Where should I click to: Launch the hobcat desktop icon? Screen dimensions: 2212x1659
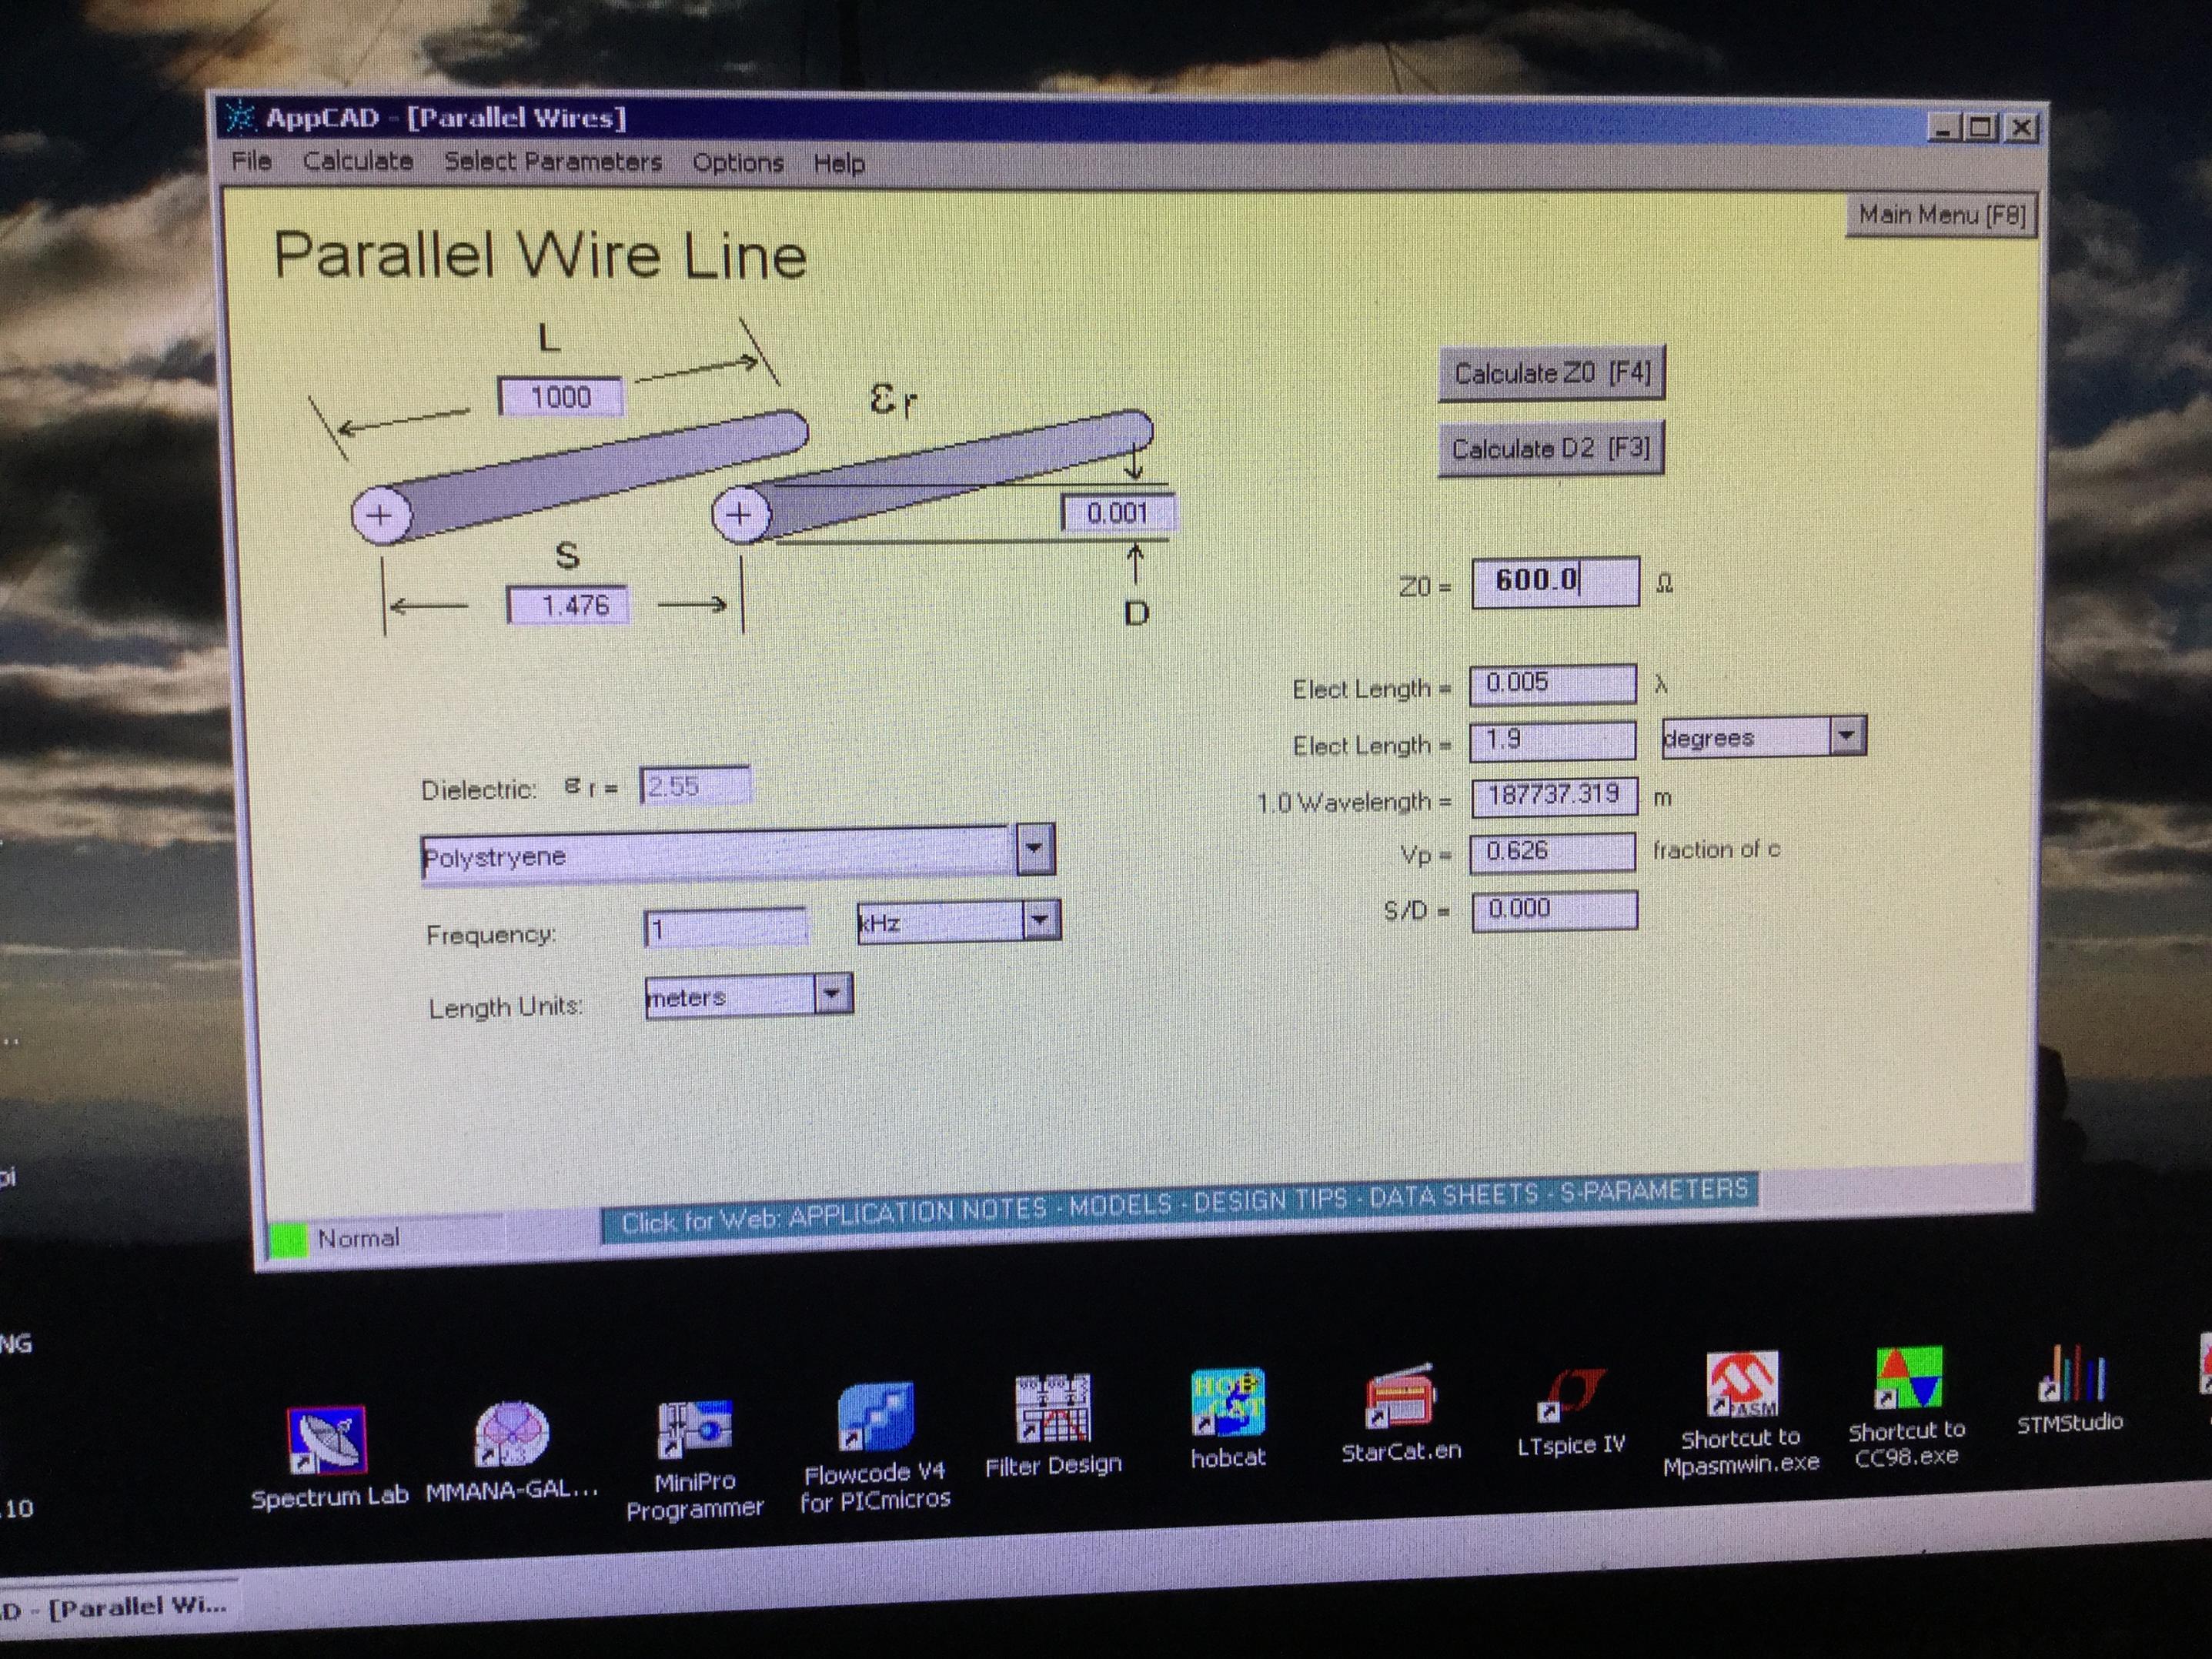click(x=1228, y=1419)
